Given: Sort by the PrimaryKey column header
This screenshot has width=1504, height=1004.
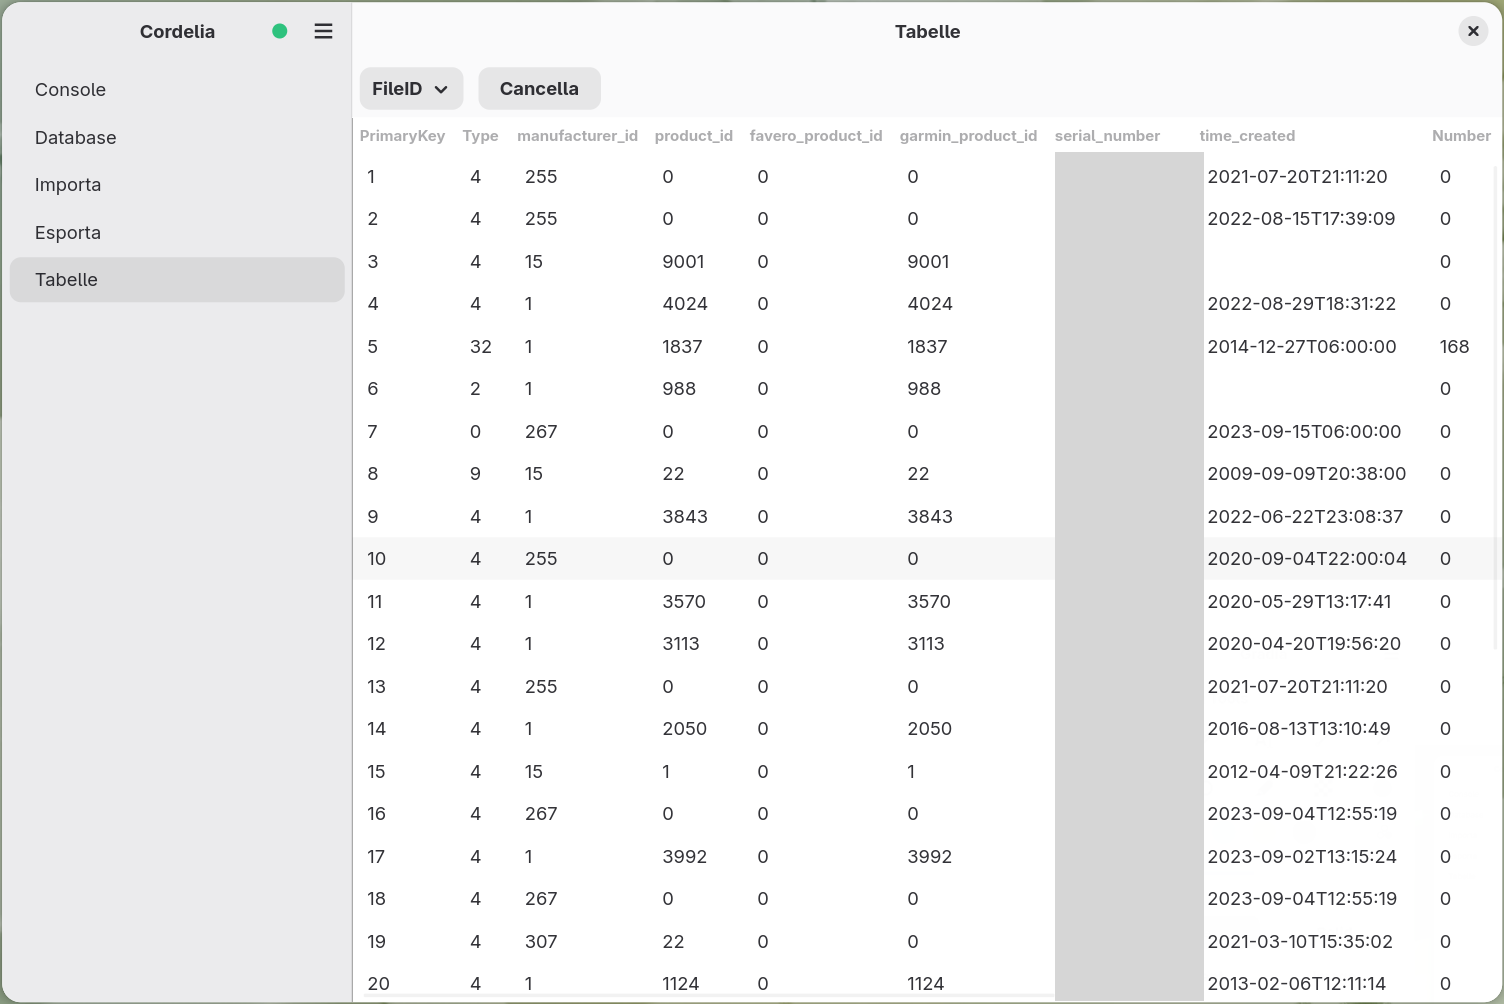Looking at the screenshot, I should click(x=402, y=136).
